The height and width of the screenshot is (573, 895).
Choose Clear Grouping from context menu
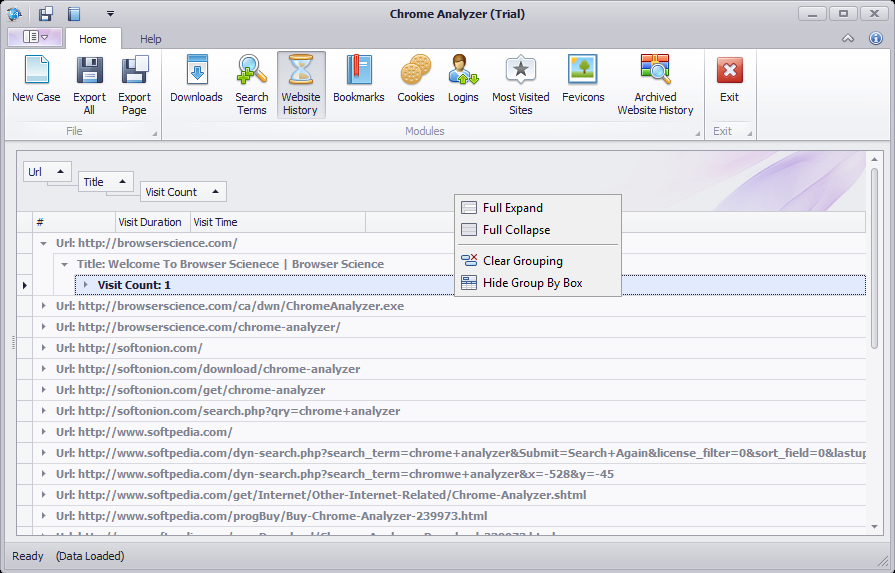tap(538, 261)
